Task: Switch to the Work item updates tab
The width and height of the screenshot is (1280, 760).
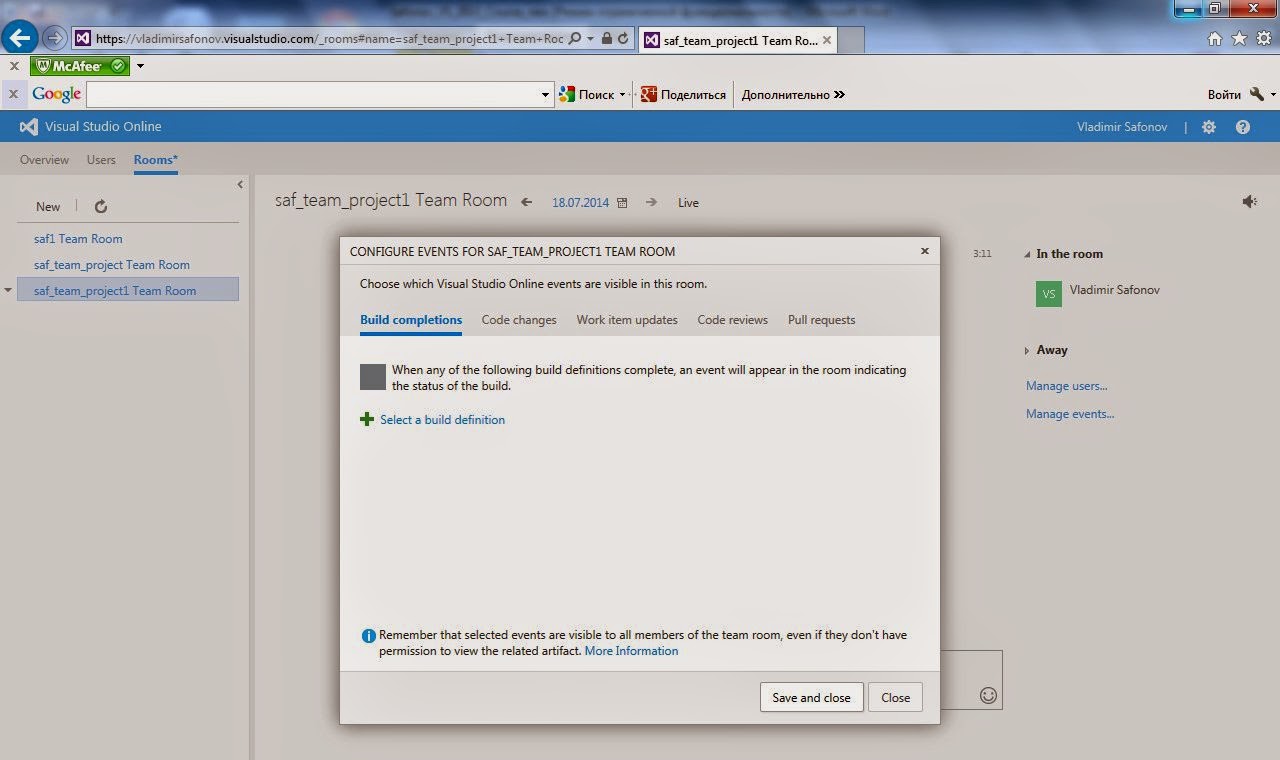Action: 627,320
